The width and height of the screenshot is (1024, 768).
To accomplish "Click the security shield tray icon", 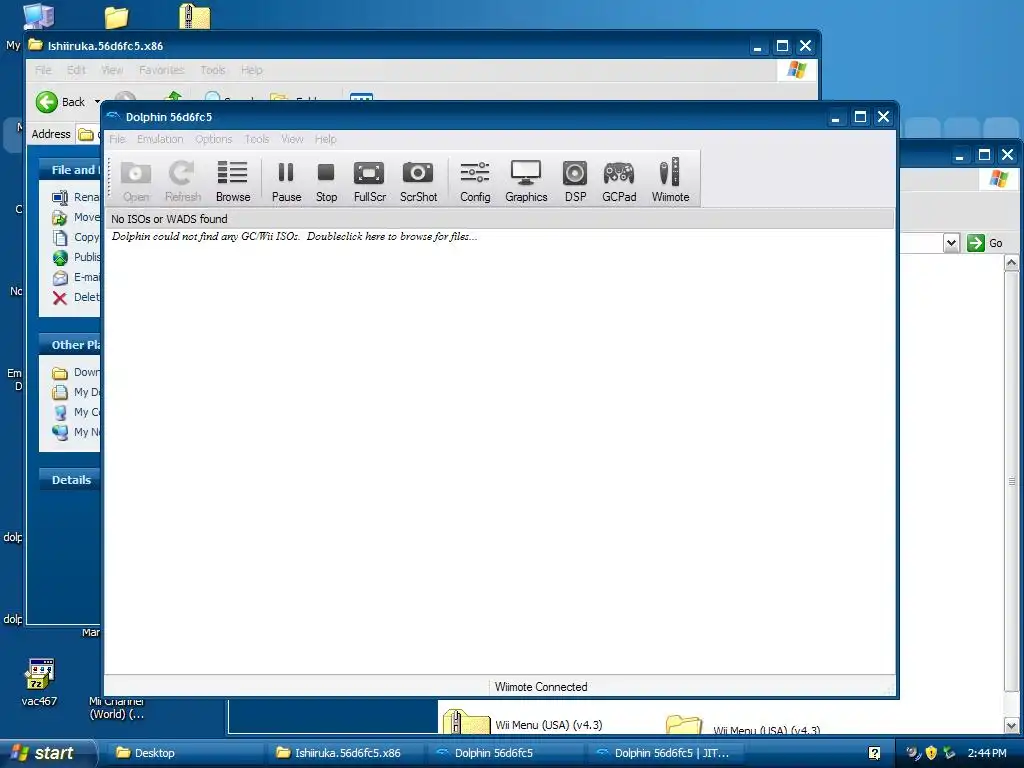I will [931, 753].
